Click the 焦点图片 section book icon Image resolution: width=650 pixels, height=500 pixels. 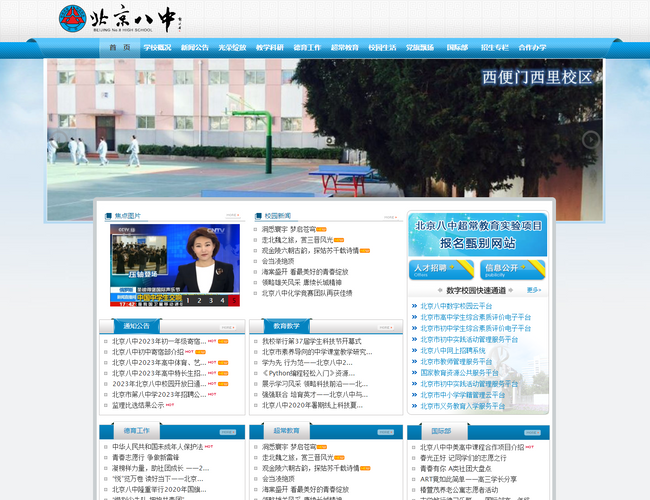pyautogui.click(x=109, y=216)
